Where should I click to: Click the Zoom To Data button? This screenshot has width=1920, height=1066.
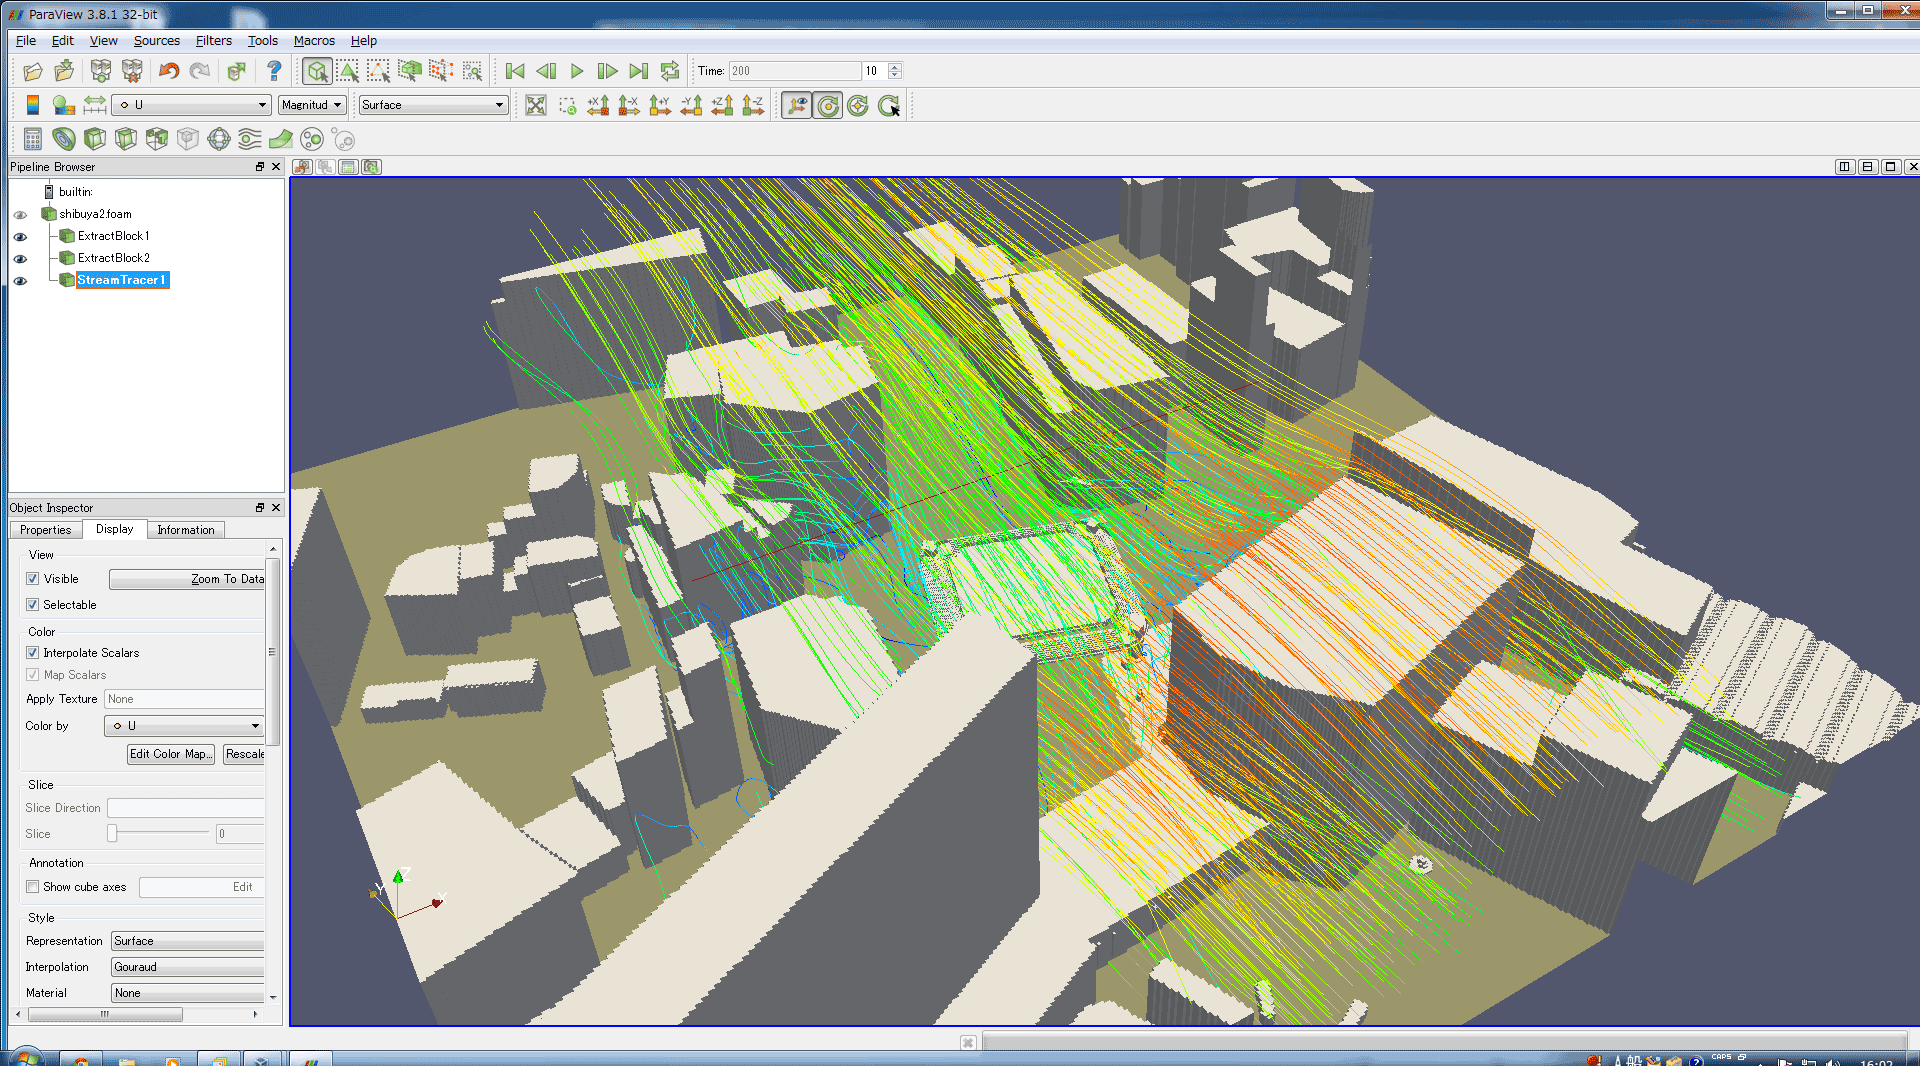click(x=187, y=579)
